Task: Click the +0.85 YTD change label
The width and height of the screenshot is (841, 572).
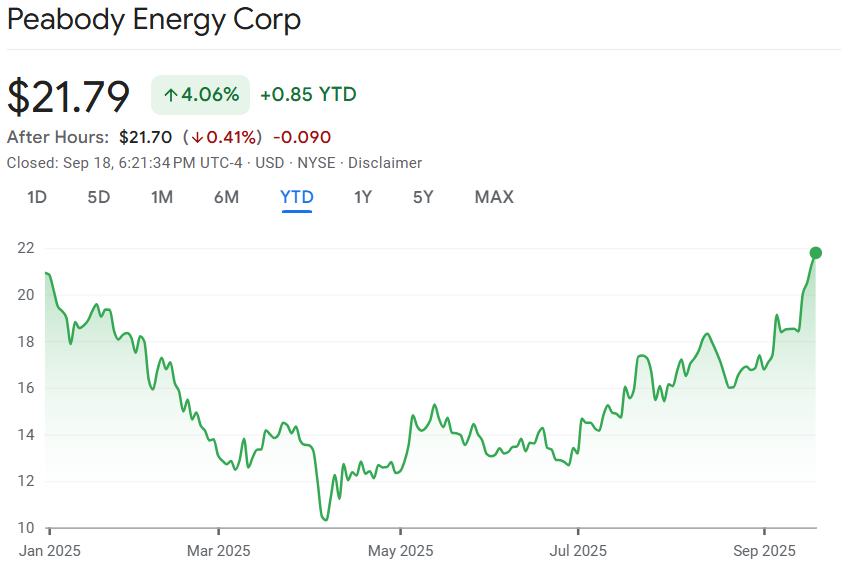Action: click(308, 95)
